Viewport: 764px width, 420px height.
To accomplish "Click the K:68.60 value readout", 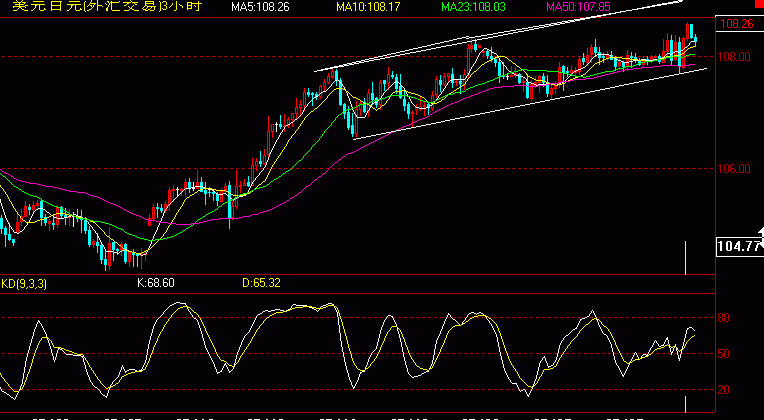I will 155,283.
